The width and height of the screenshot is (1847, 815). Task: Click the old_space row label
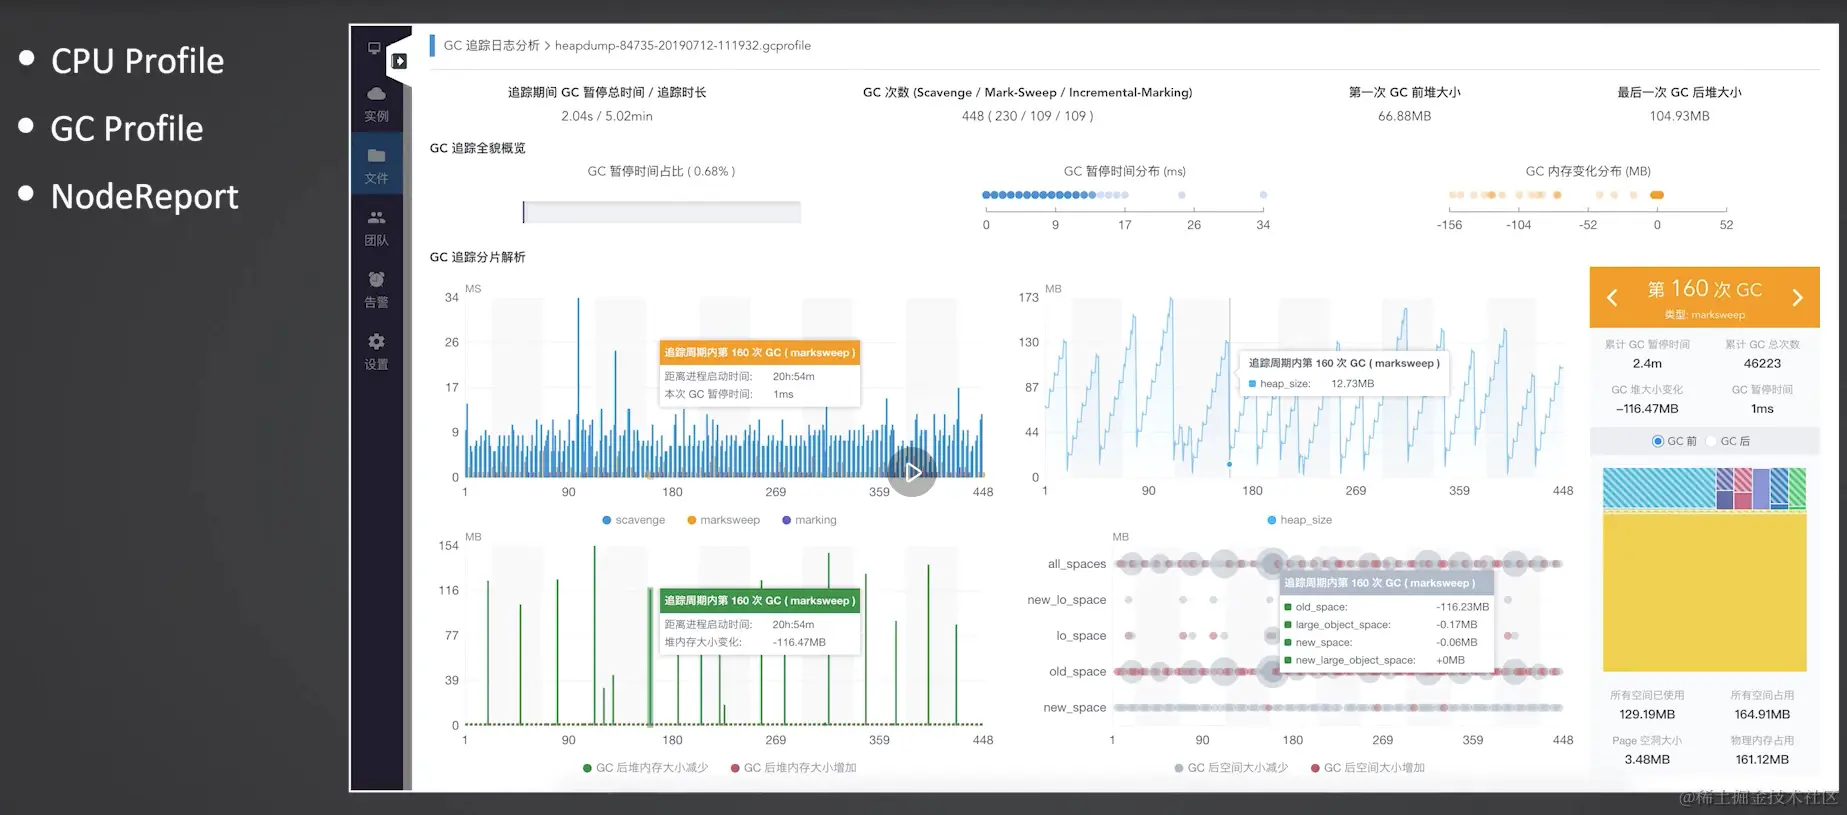tap(1077, 672)
